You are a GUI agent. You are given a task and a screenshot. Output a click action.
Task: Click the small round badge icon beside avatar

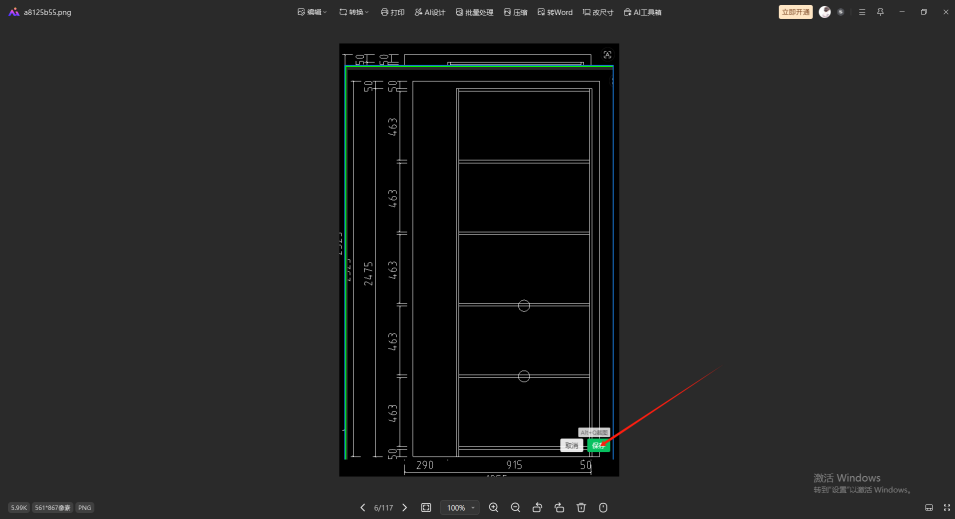(841, 12)
